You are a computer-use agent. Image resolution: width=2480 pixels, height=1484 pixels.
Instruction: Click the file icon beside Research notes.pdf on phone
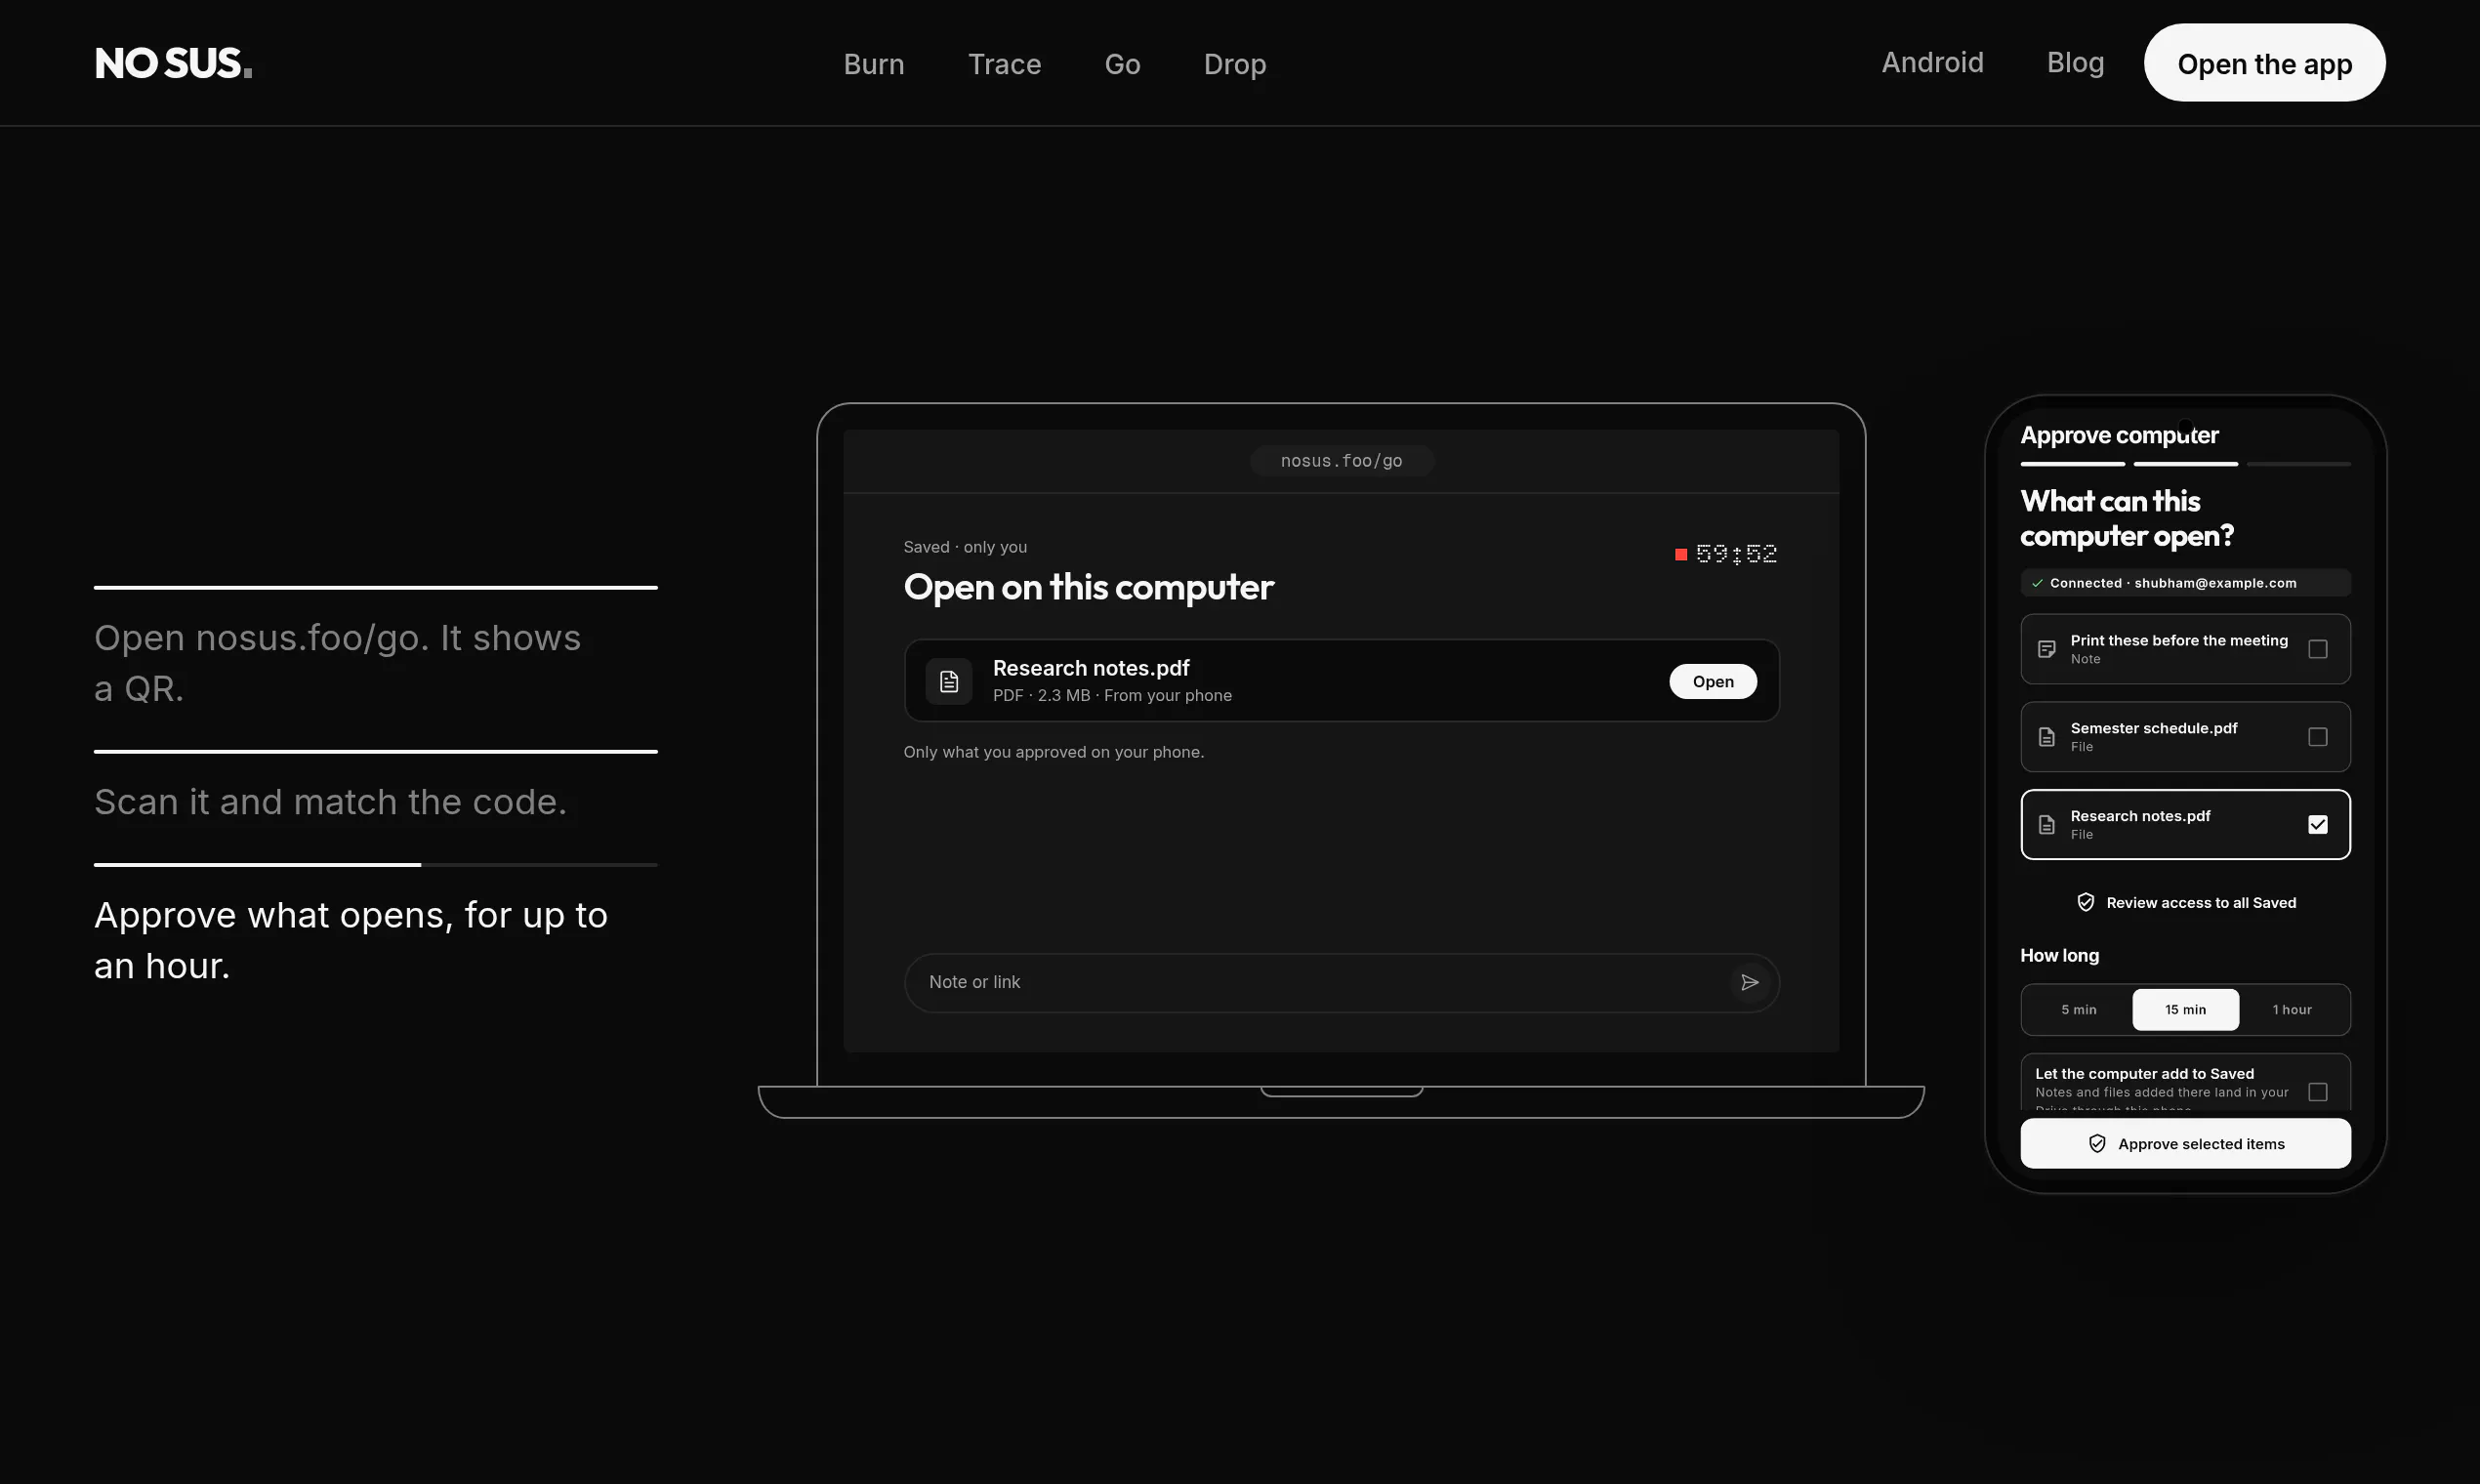coord(2046,825)
